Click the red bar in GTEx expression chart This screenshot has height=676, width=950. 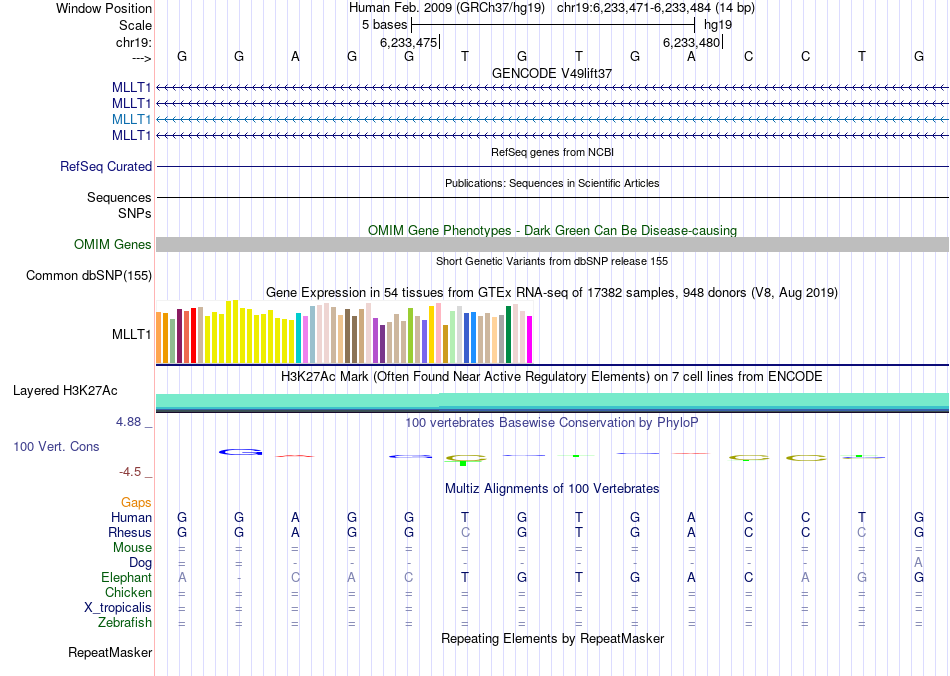coord(193,336)
